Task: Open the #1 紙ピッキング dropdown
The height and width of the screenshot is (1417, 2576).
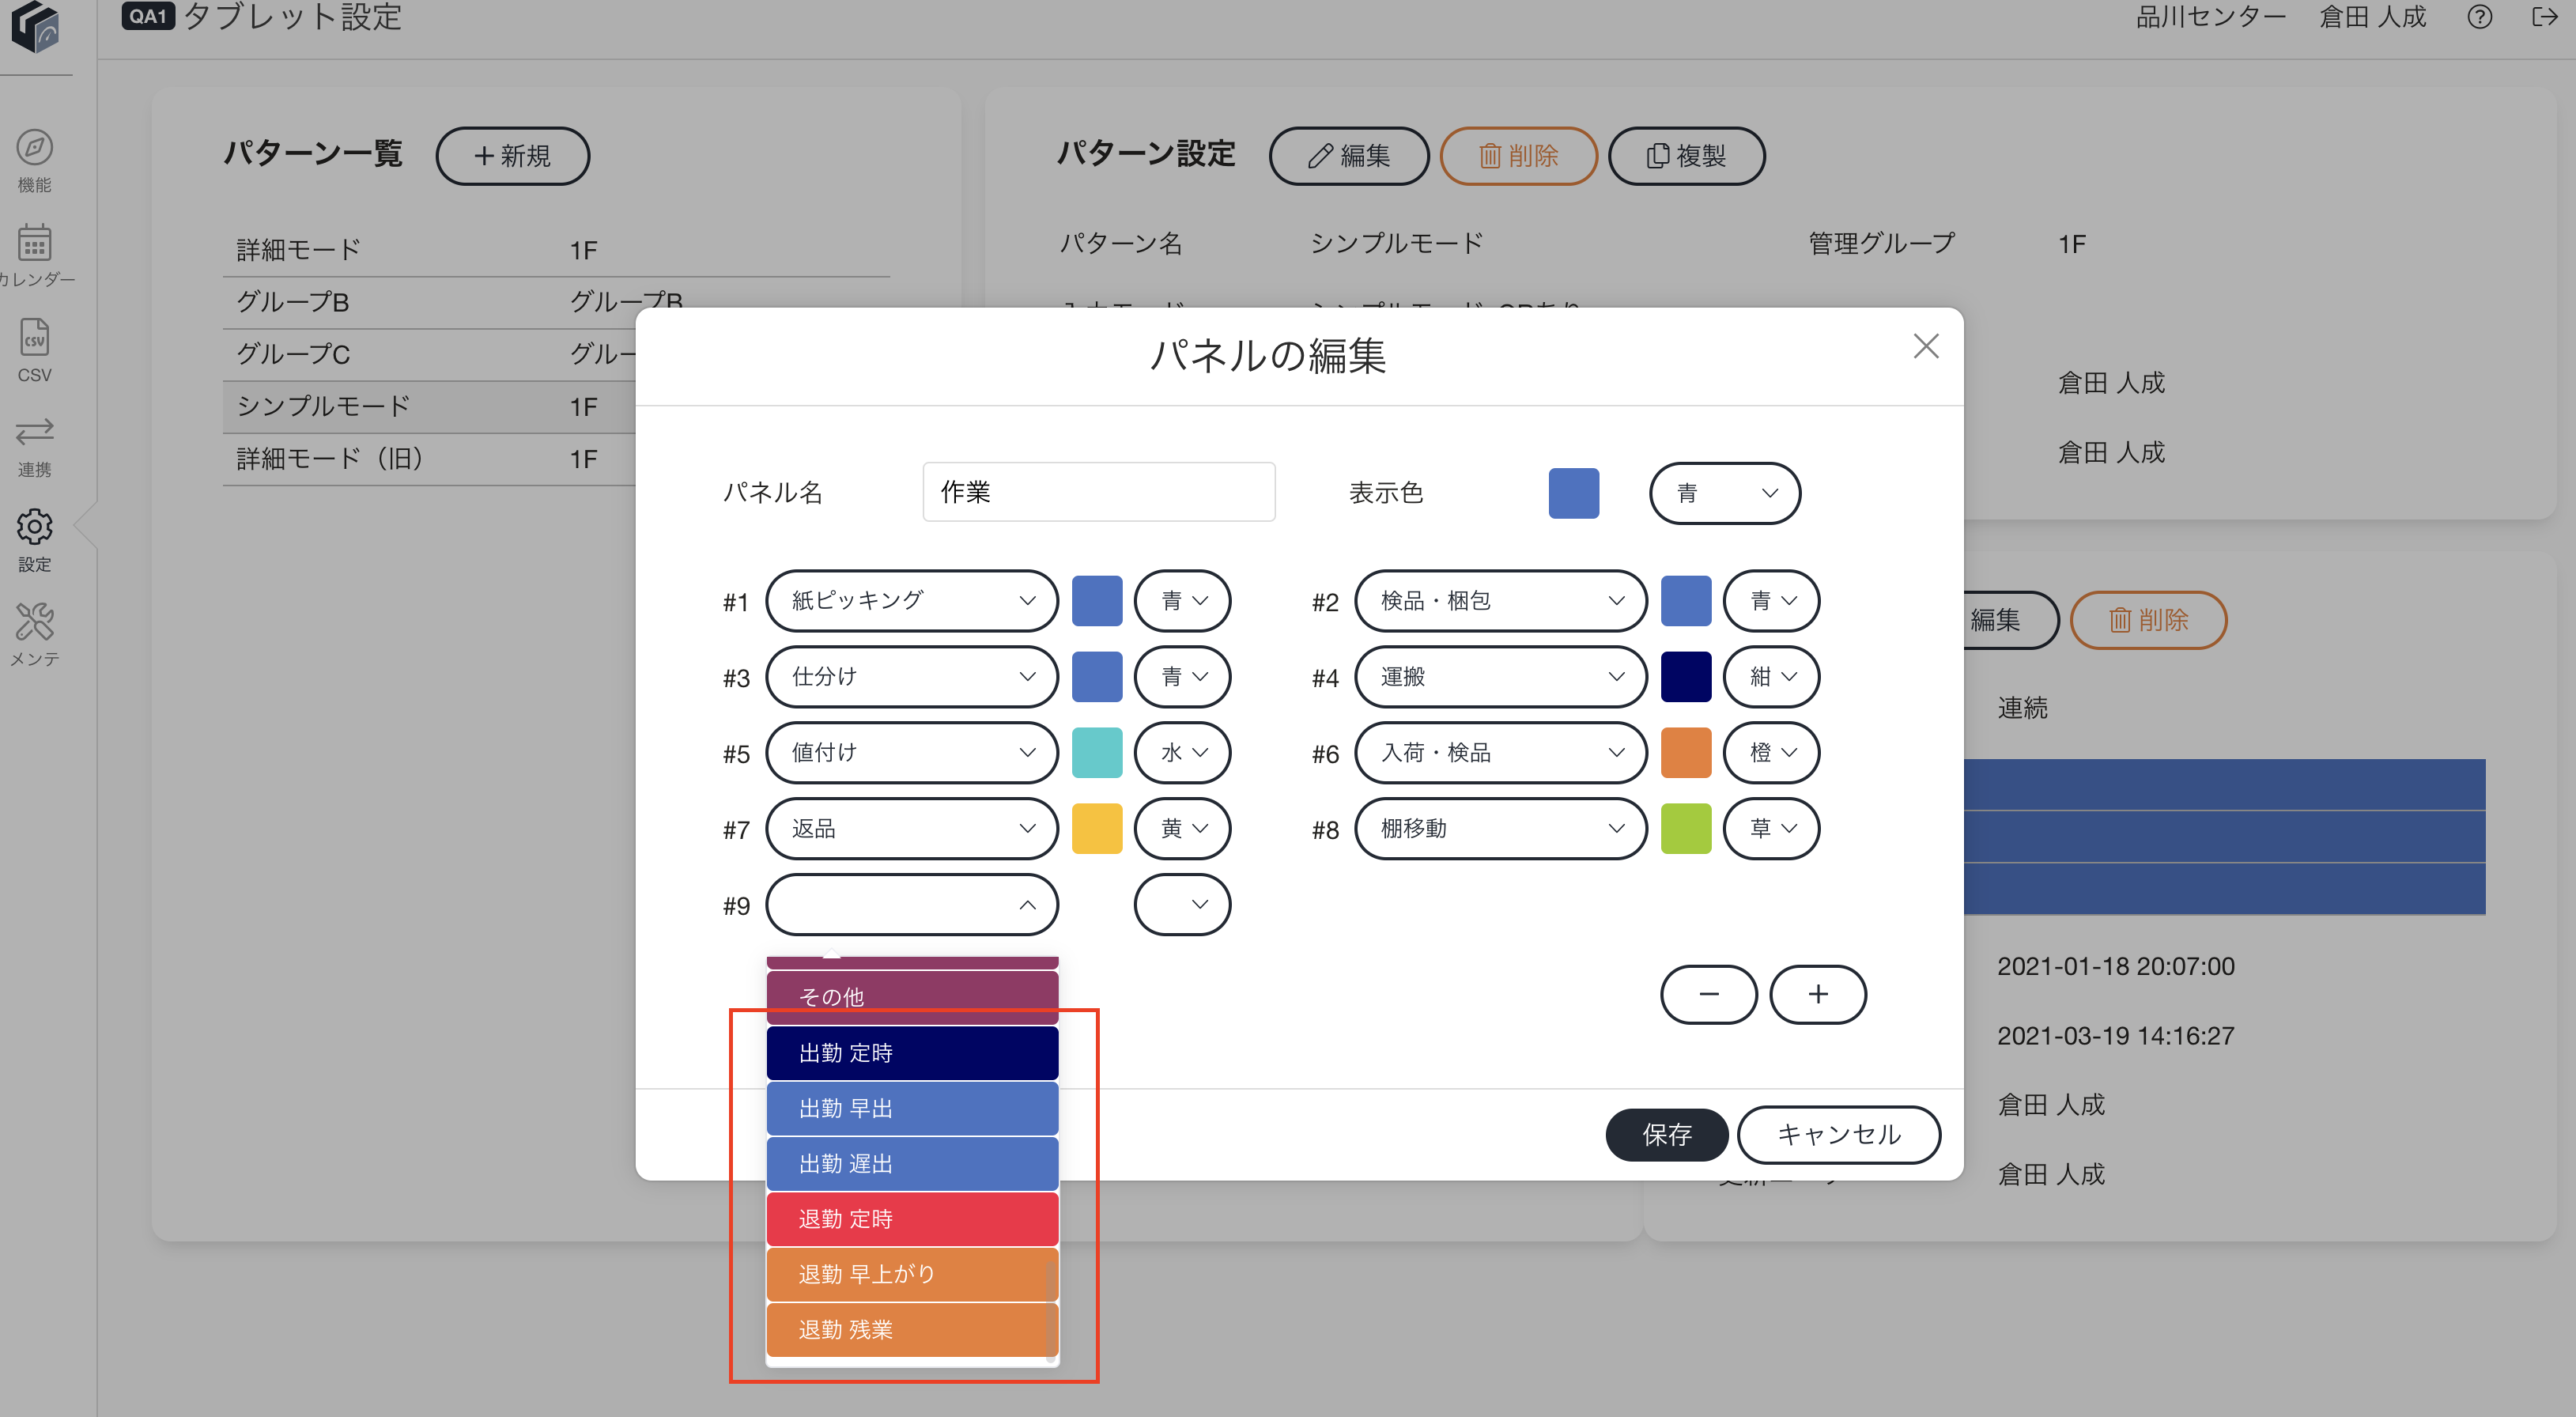Action: point(911,600)
